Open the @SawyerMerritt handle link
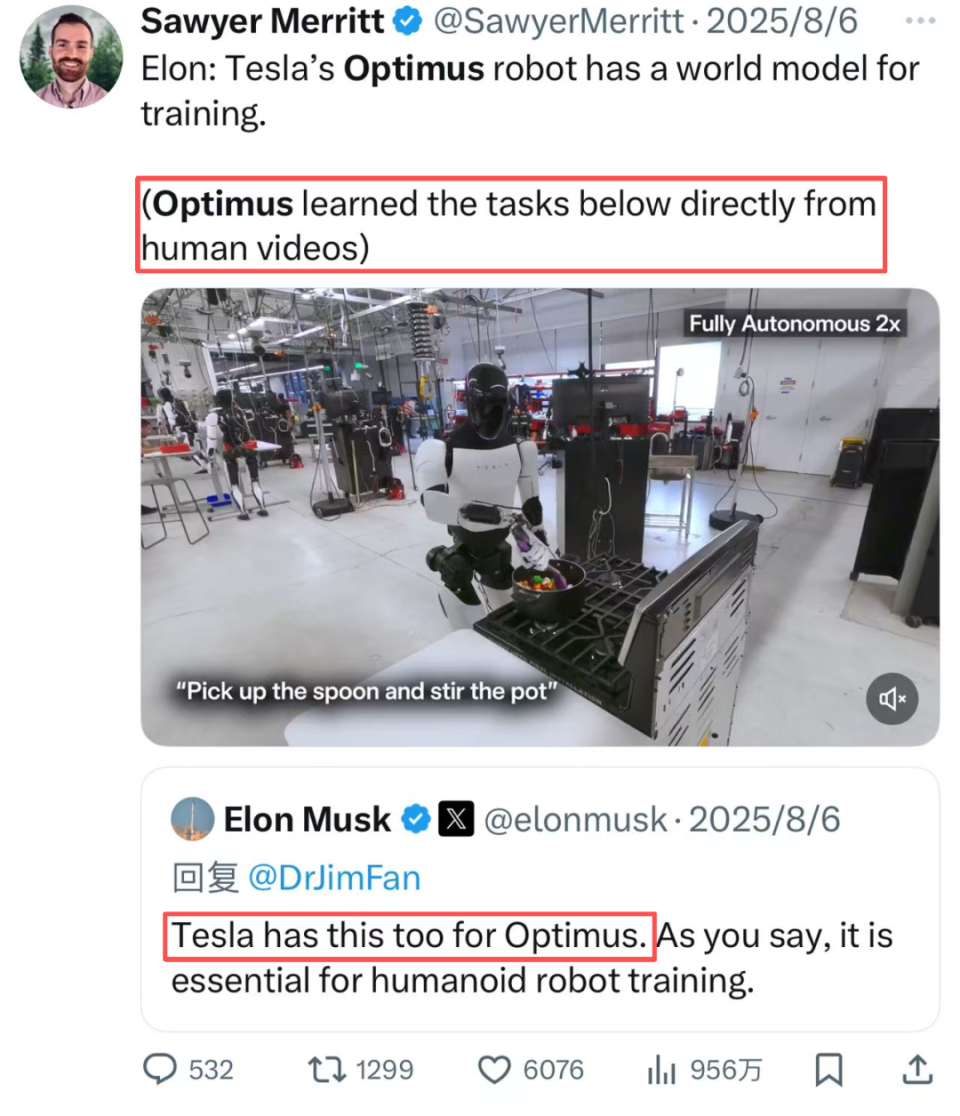The image size is (960, 1116). 558,21
